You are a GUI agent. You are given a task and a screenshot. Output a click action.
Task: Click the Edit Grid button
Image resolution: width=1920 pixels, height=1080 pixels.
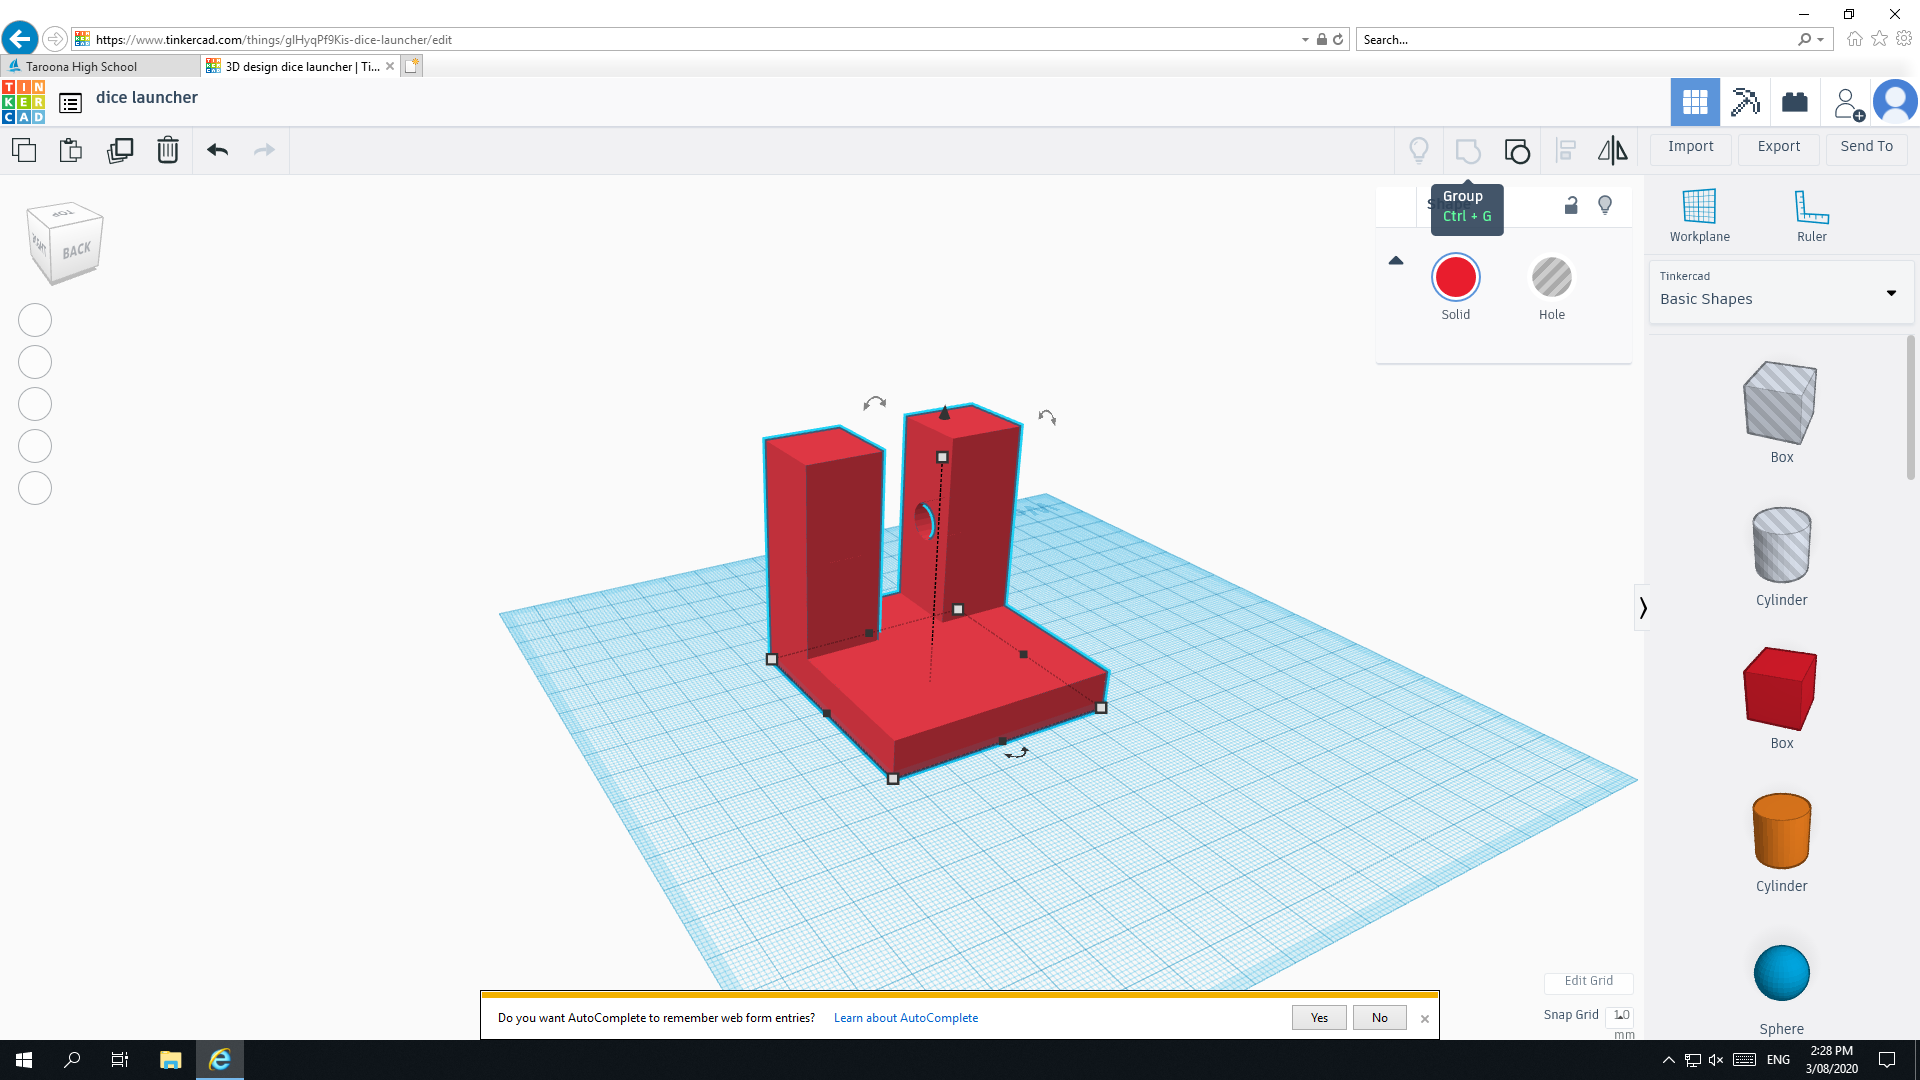(x=1588, y=981)
